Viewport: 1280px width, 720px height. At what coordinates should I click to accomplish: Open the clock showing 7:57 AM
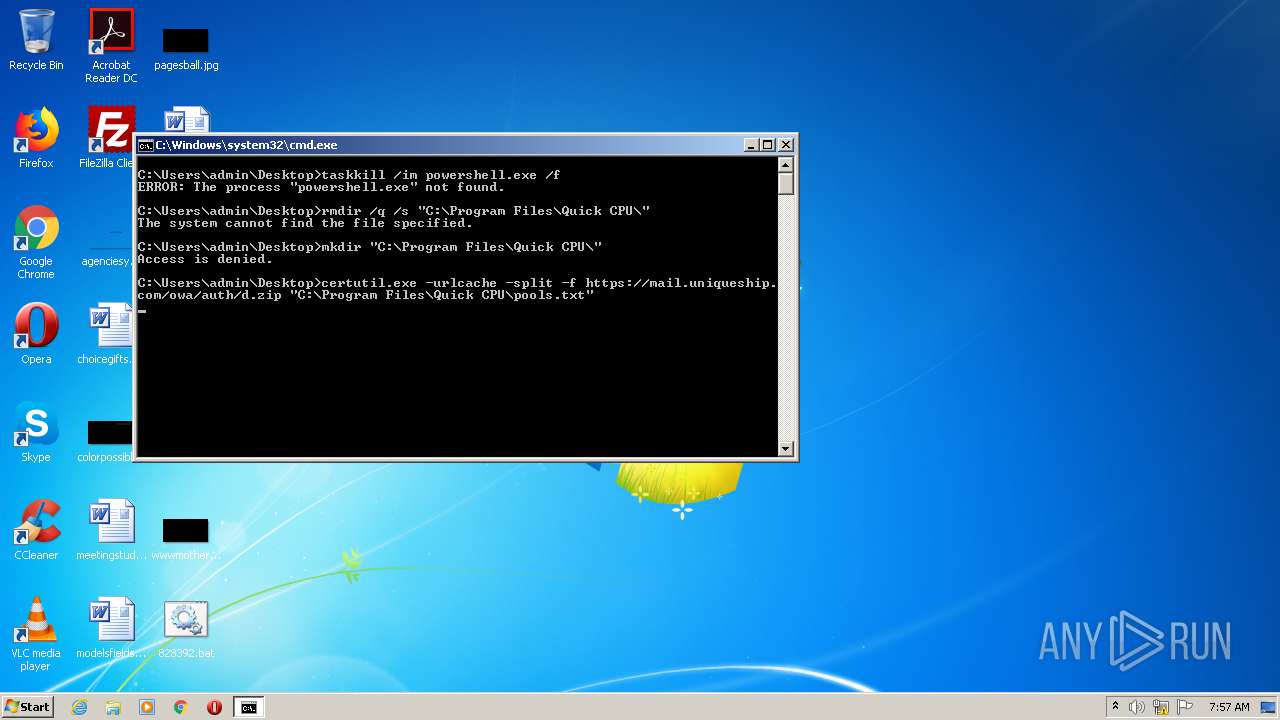1229,707
